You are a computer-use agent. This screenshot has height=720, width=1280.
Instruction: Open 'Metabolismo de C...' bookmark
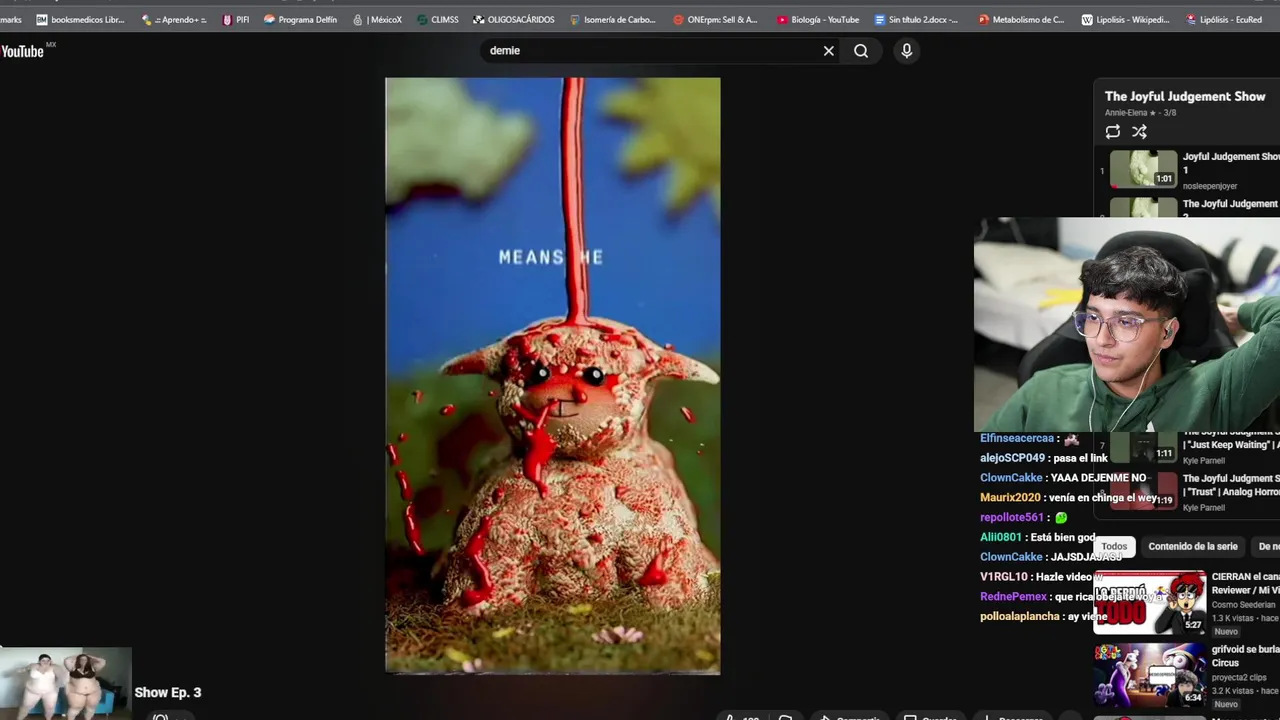[1021, 19]
